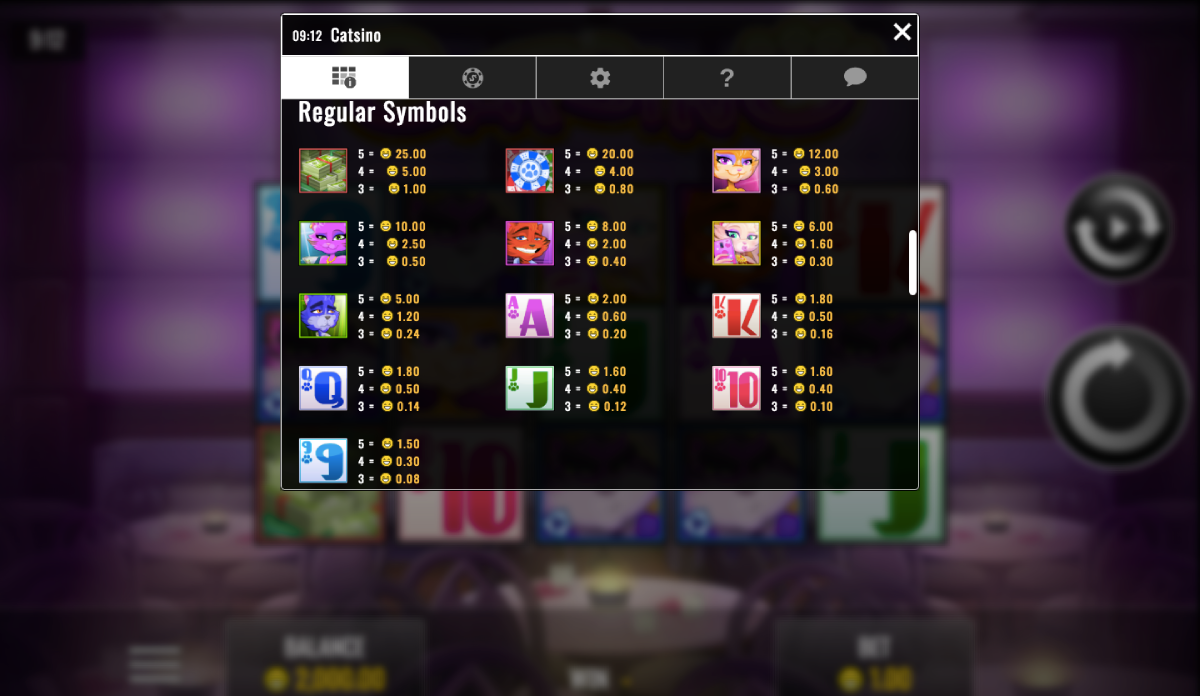Open the chat bubble tab
This screenshot has height=696, width=1200.
tap(854, 77)
